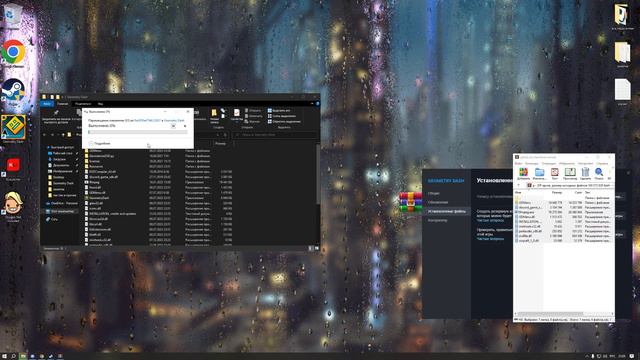Open Установленные файлы in Steam properties

pos(447,211)
